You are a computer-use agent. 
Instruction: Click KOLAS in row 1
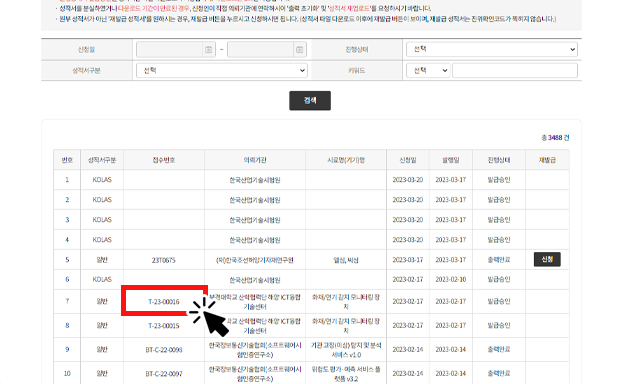(102, 180)
